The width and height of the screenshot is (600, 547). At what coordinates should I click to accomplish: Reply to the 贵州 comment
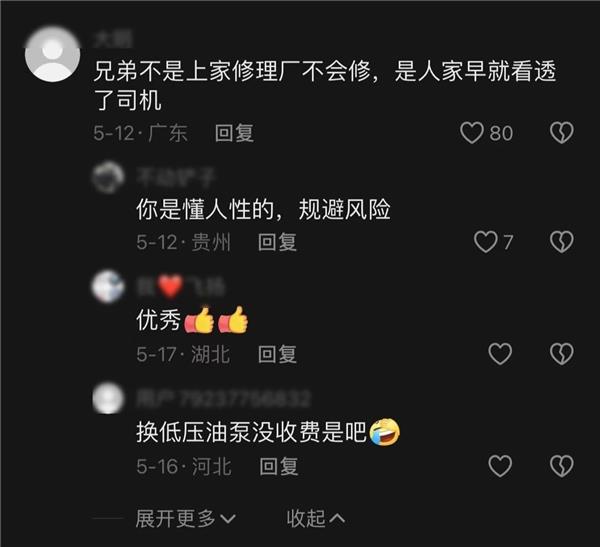pyautogui.click(x=277, y=242)
